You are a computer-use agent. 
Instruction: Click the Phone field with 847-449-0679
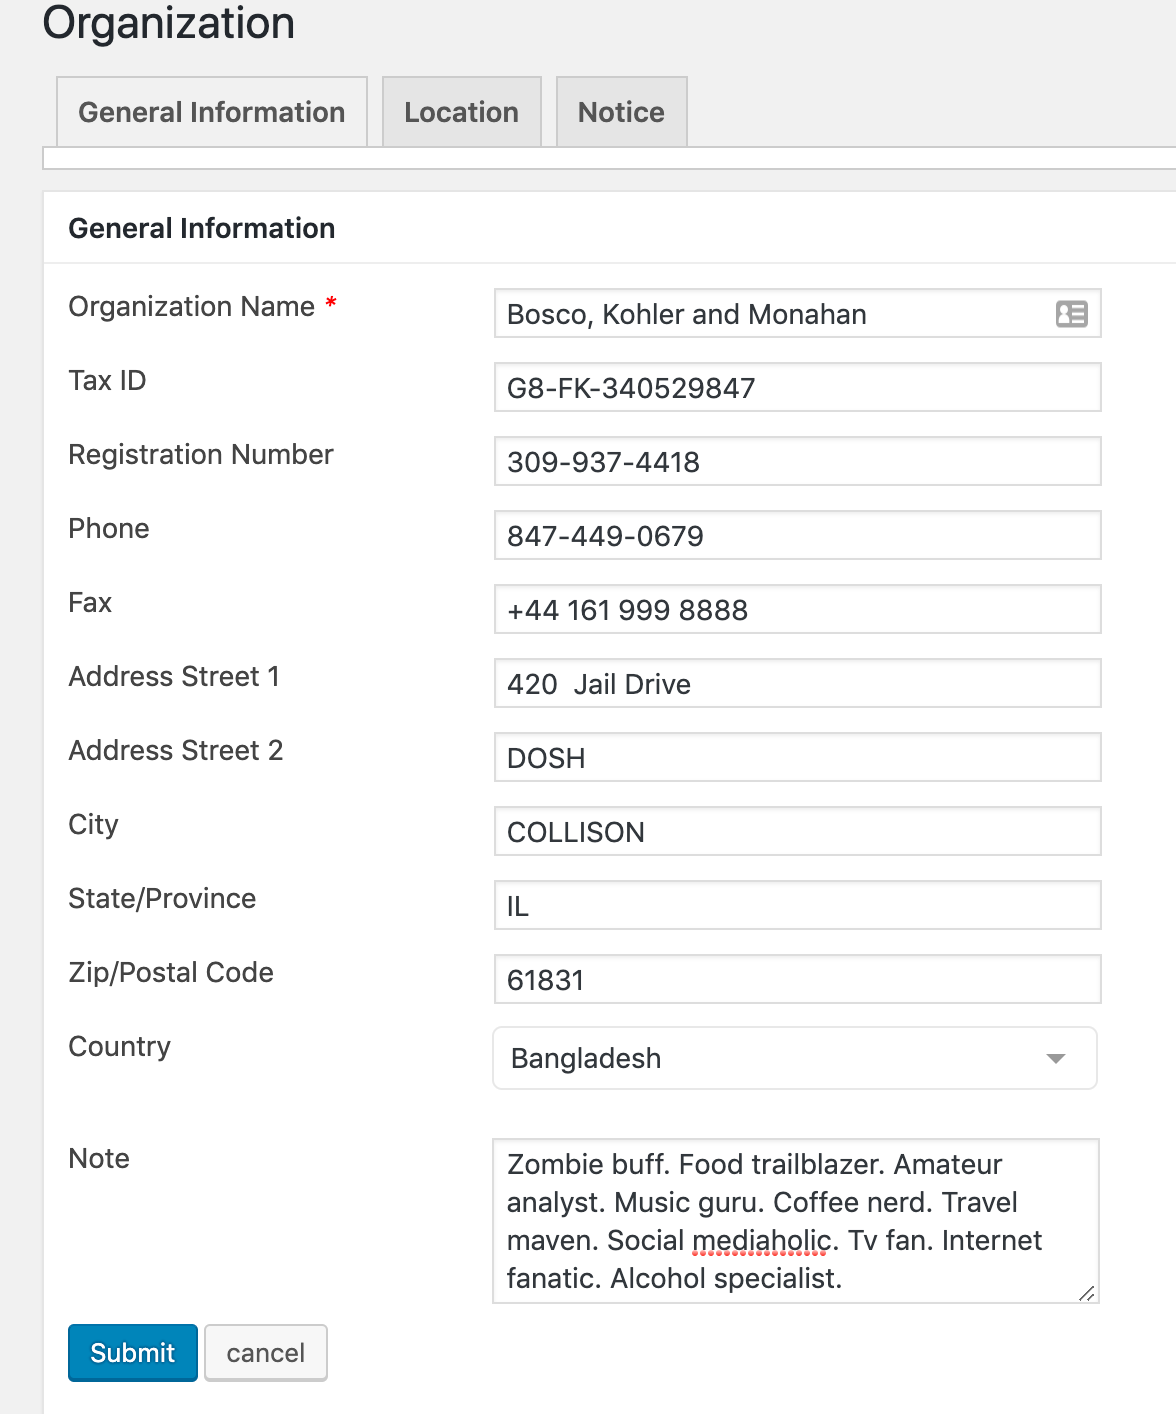[x=797, y=536]
